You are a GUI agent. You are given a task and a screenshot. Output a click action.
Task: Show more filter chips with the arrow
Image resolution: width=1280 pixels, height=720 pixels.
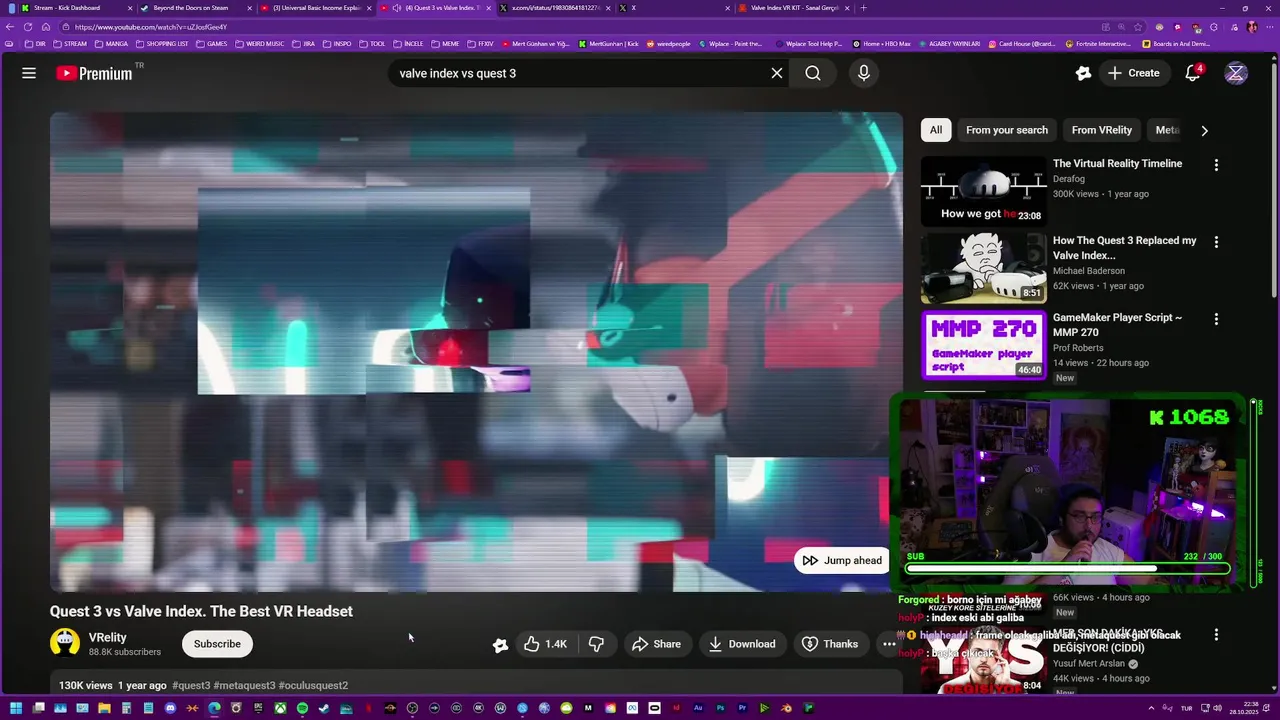tap(1204, 130)
